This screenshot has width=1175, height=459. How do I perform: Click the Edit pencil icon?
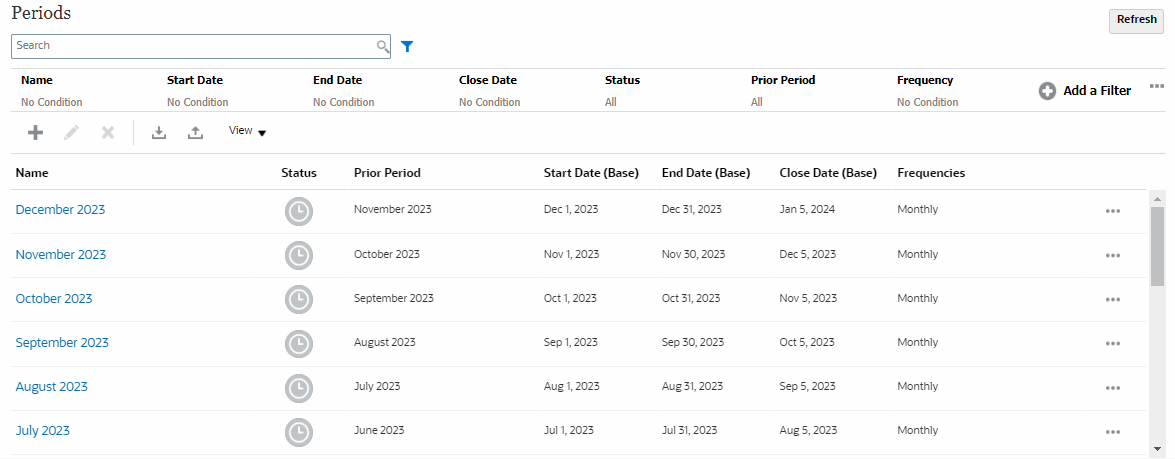71,132
